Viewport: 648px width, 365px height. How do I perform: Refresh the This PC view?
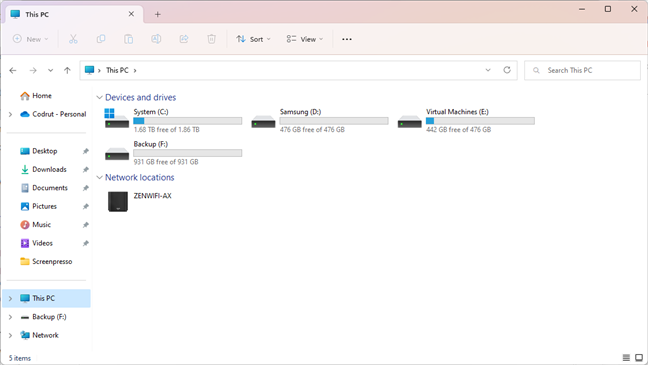[507, 70]
